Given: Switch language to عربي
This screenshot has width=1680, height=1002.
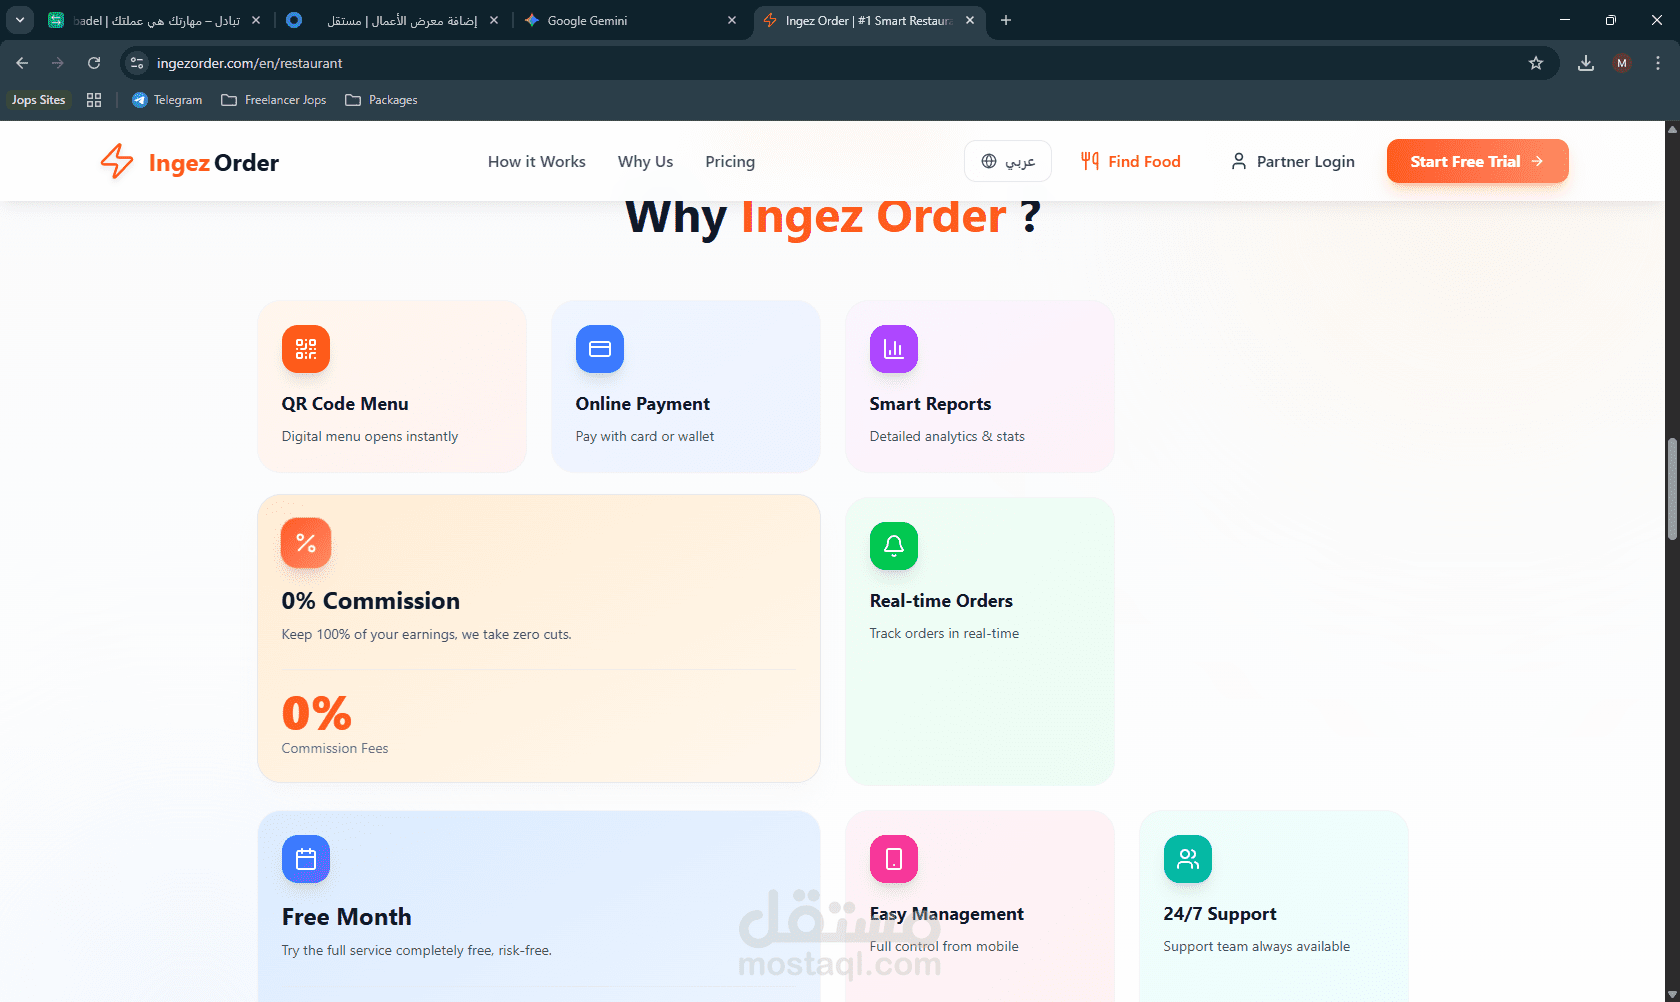Looking at the screenshot, I should tap(1008, 161).
